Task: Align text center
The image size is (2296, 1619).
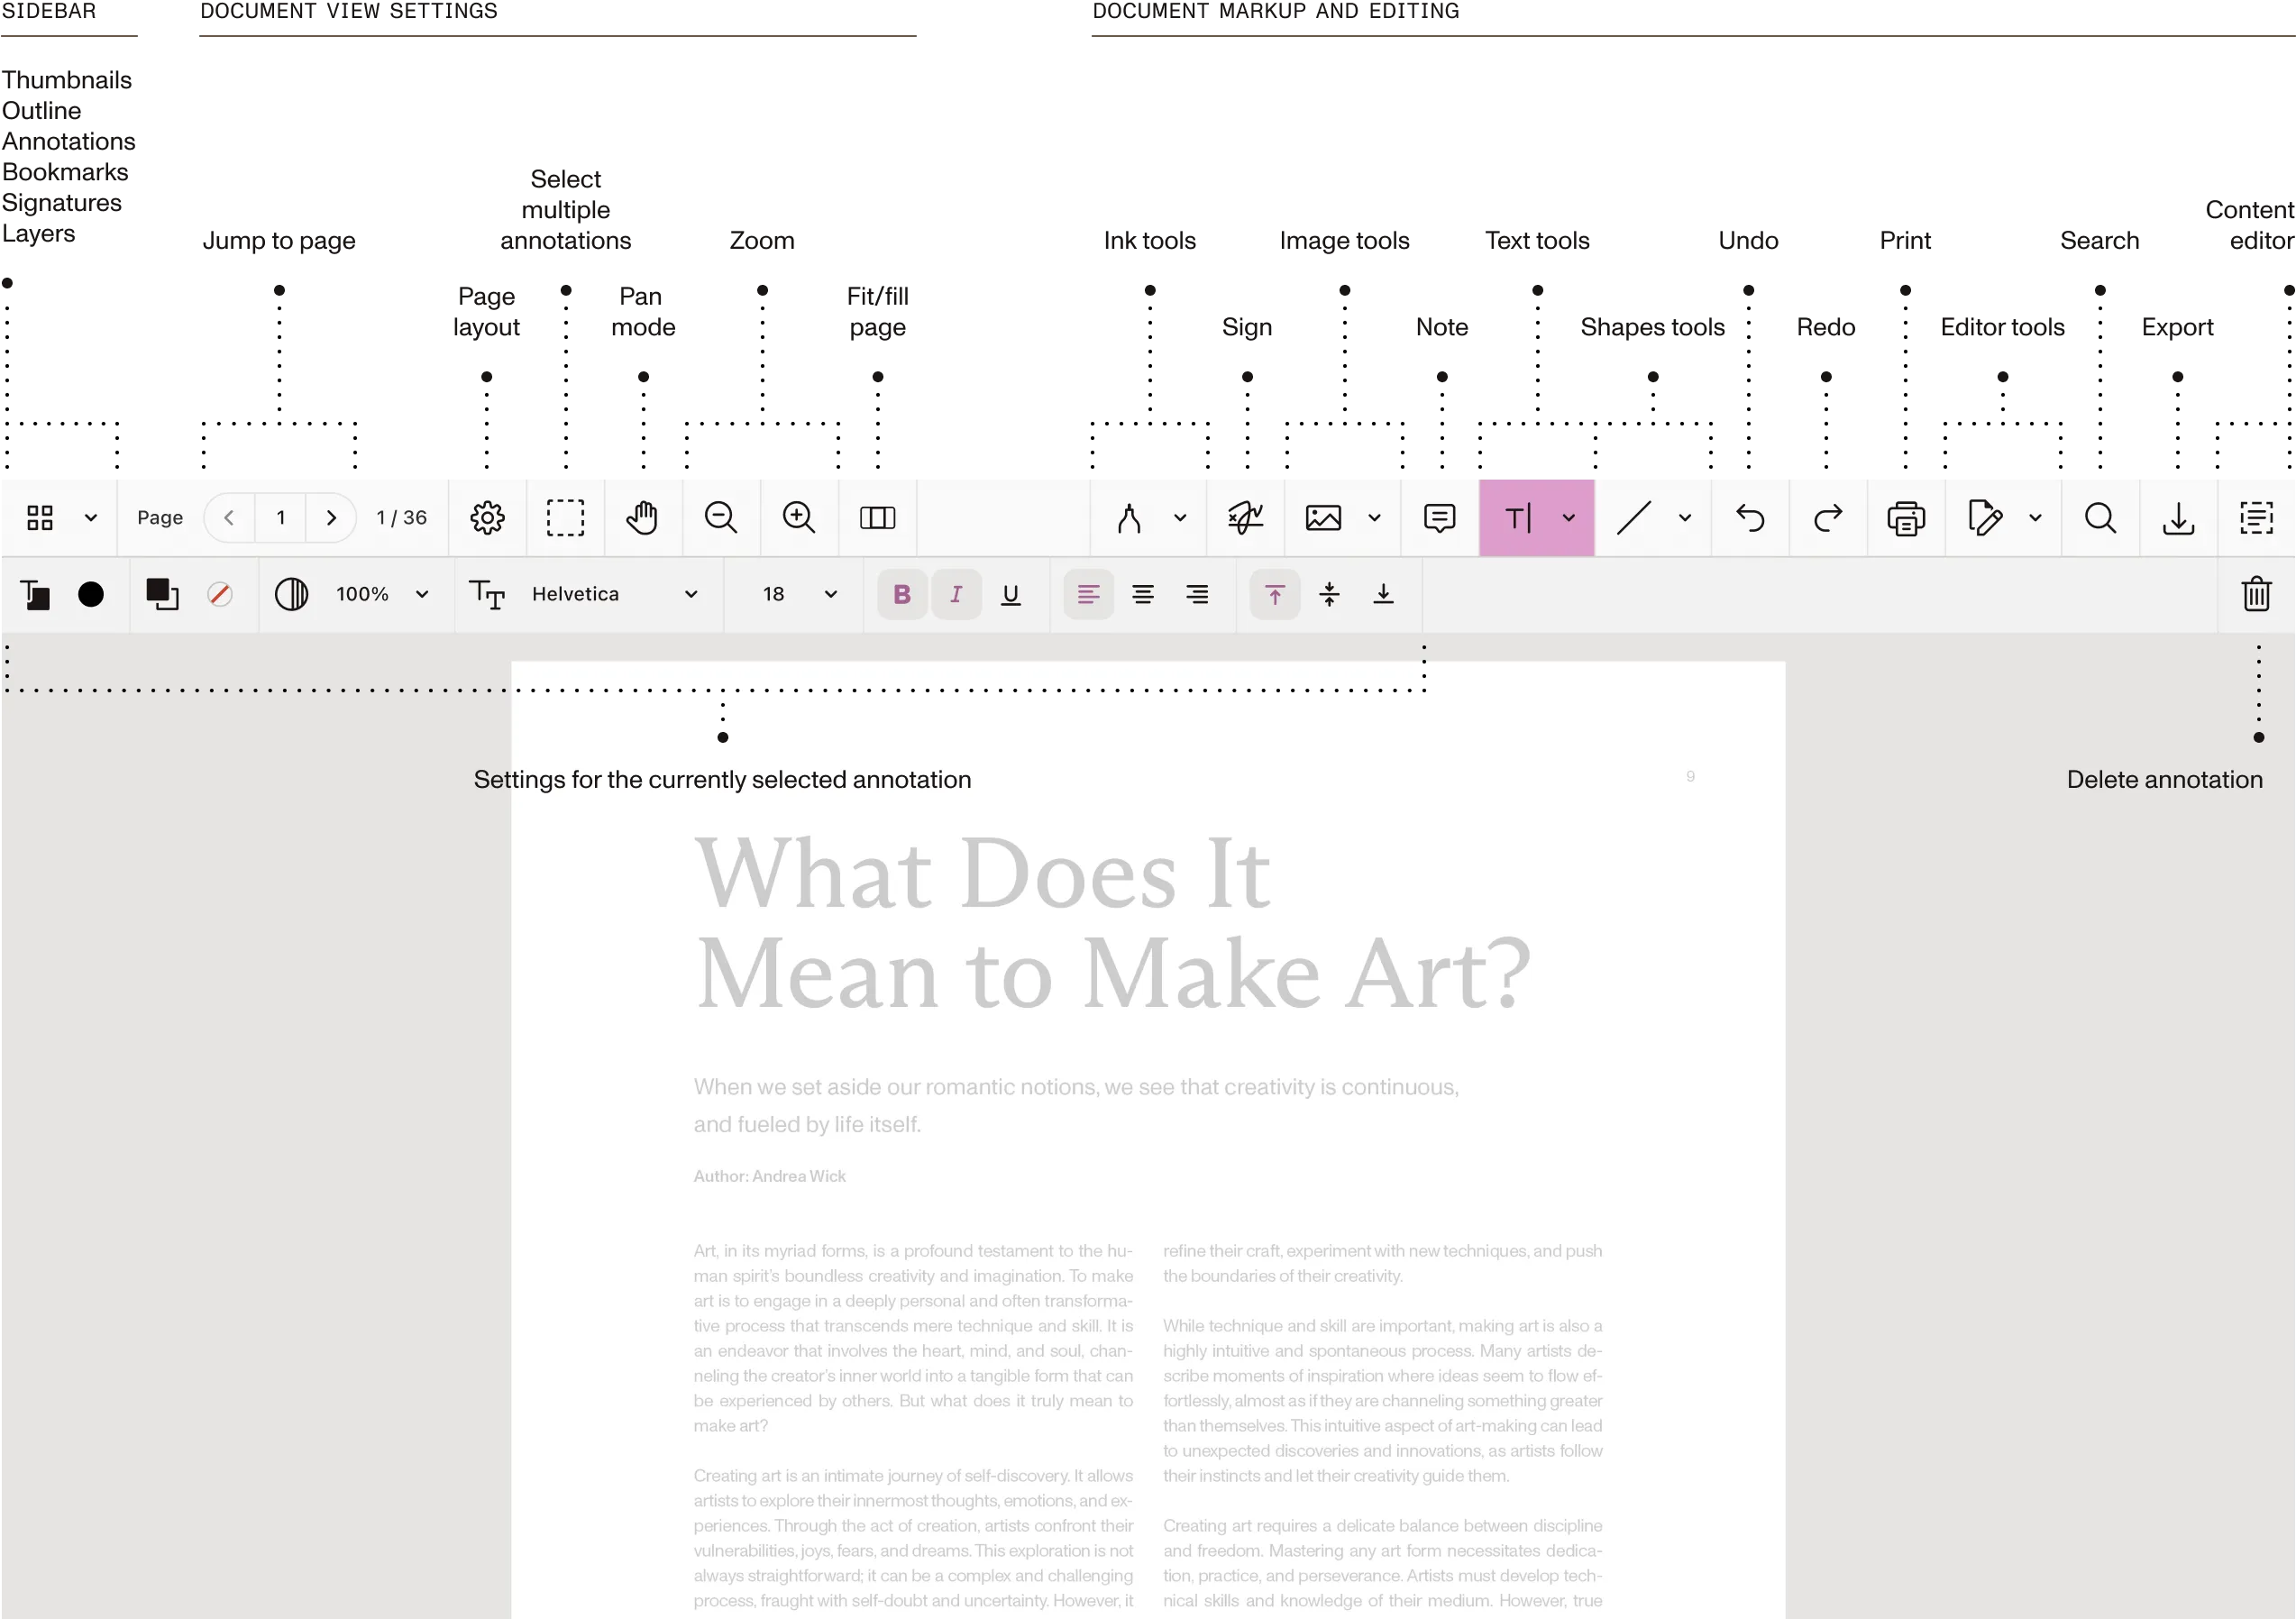Action: coord(1143,594)
